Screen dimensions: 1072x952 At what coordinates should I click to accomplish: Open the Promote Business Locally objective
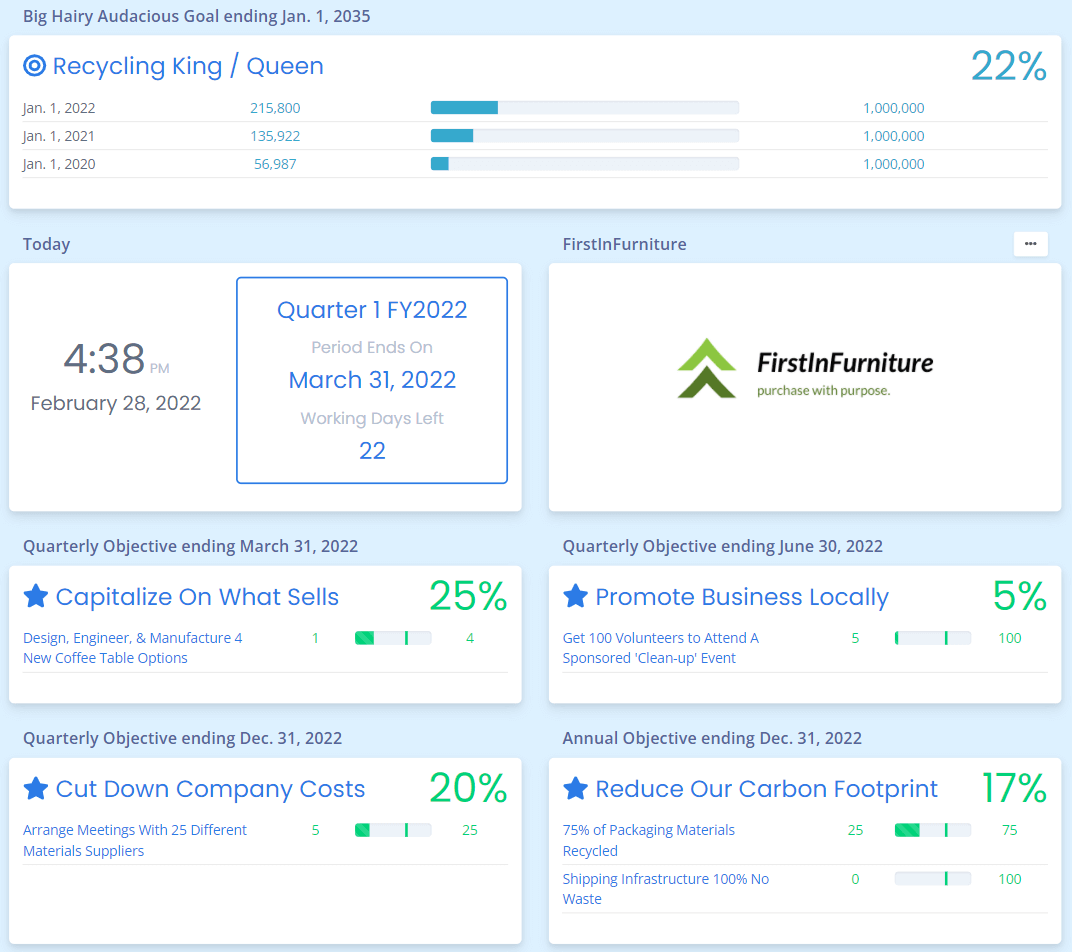pos(741,597)
